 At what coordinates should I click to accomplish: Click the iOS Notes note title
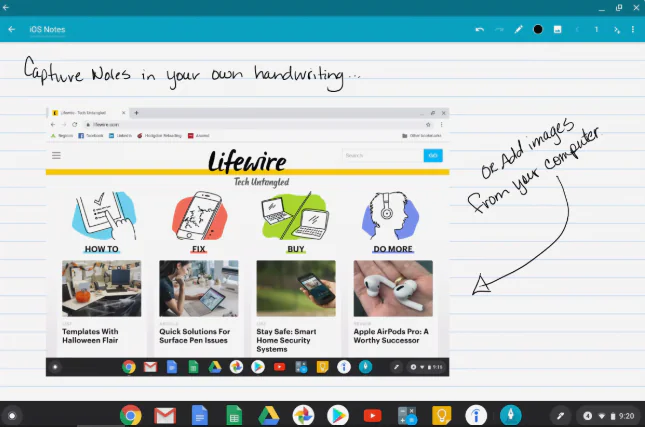click(47, 30)
